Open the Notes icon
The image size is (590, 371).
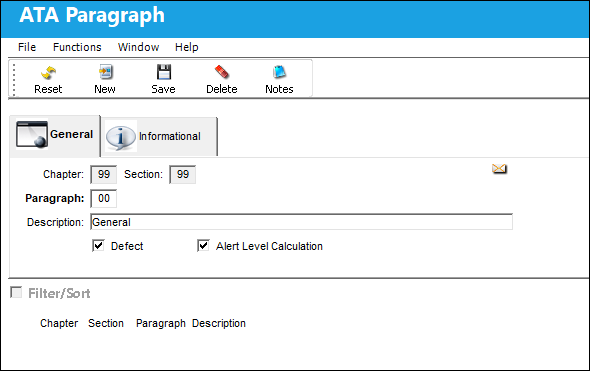(x=279, y=72)
